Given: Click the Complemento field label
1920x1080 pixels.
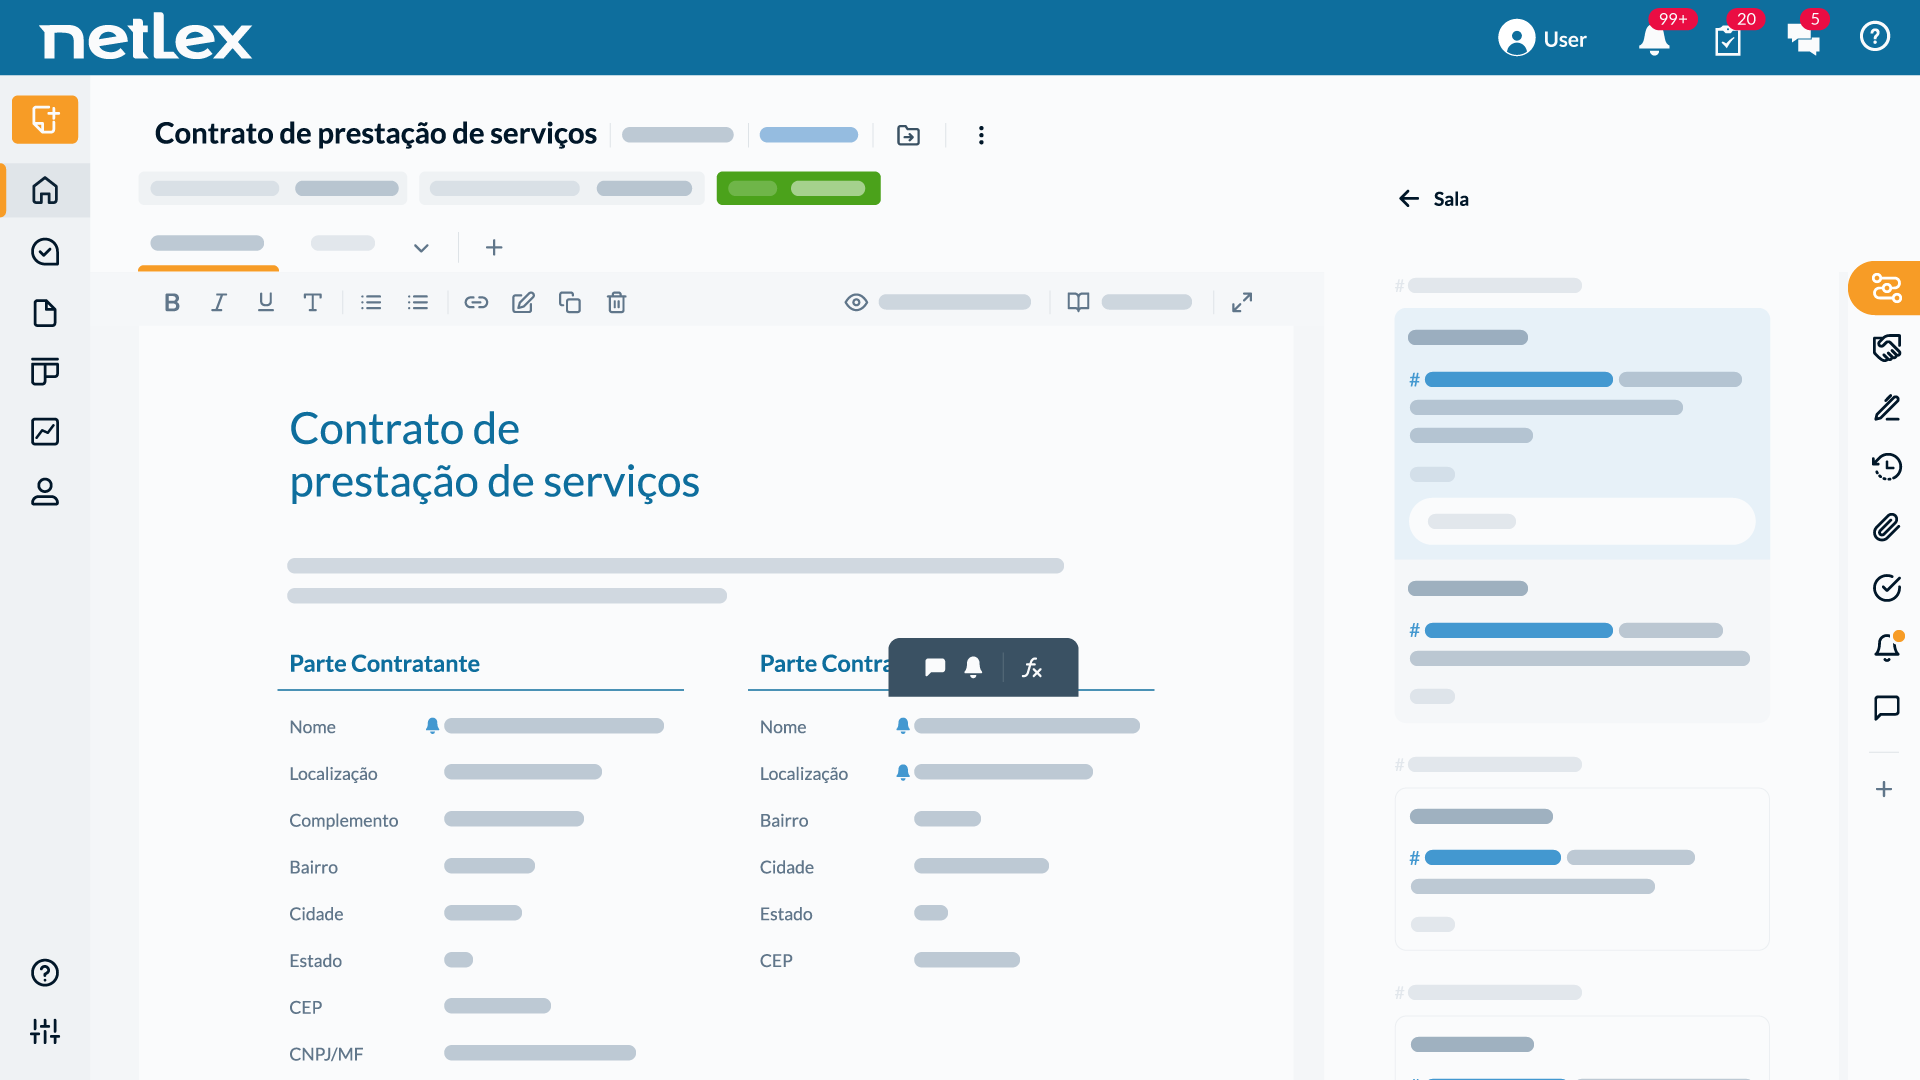Looking at the screenshot, I should pyautogui.click(x=344, y=821).
